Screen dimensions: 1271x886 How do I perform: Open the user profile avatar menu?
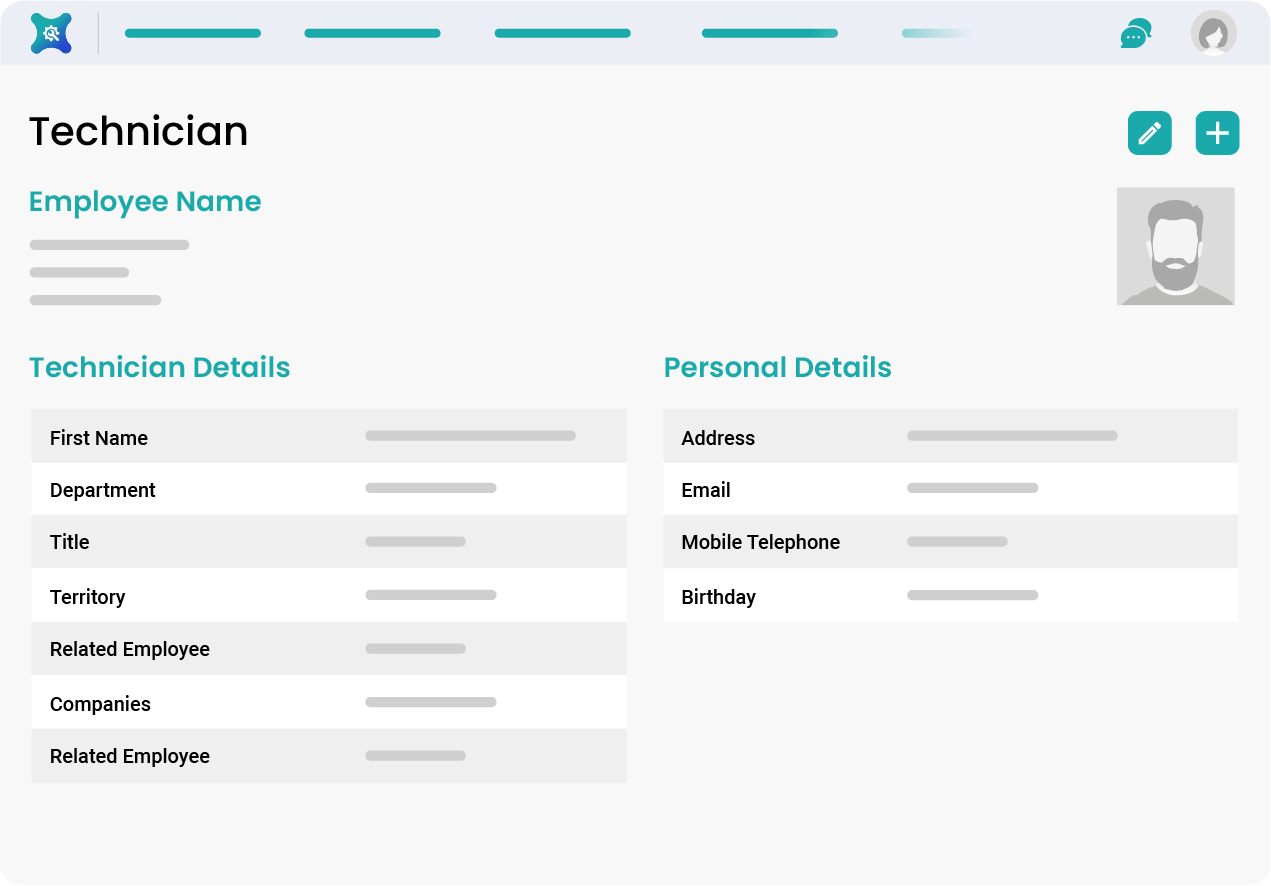point(1214,32)
